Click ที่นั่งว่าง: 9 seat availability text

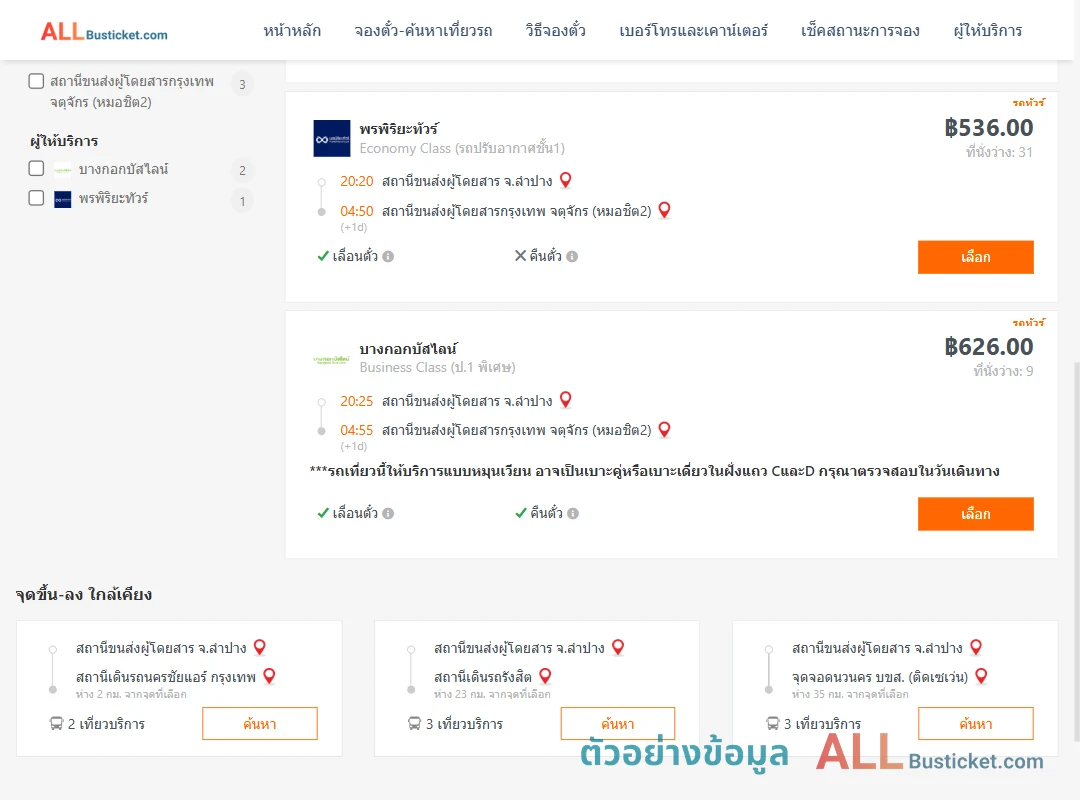point(1003,371)
